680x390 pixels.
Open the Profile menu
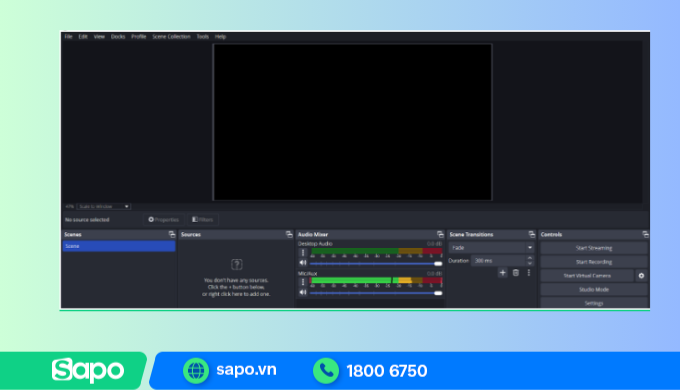139,37
